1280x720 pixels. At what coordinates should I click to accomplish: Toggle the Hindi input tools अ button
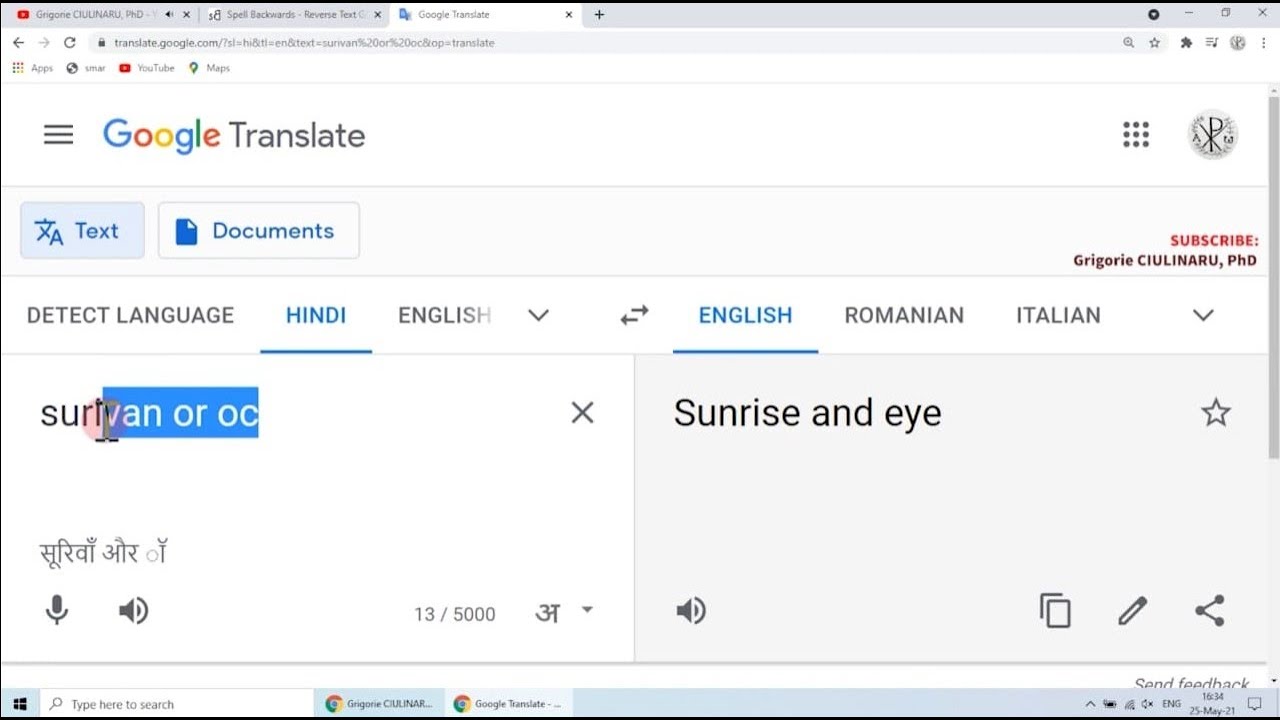(x=547, y=613)
